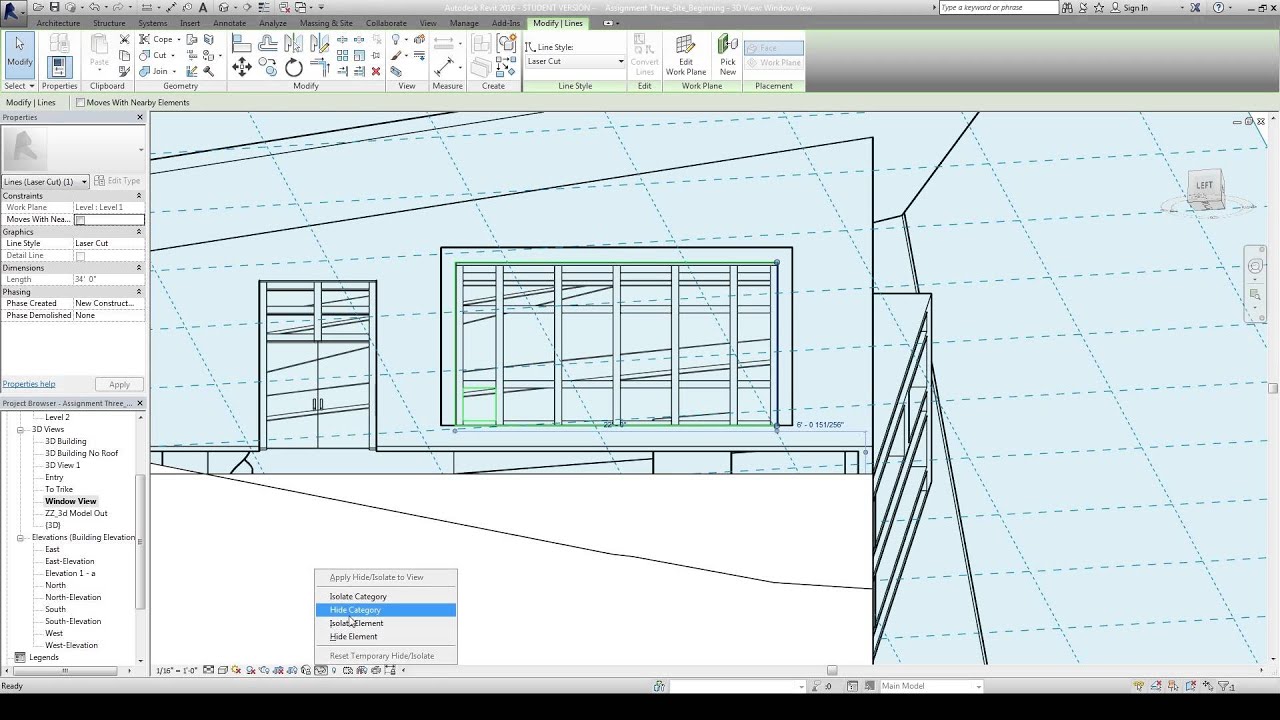The width and height of the screenshot is (1280, 720).
Task: Toggle the Detail Line checkbox
Action: point(81,256)
